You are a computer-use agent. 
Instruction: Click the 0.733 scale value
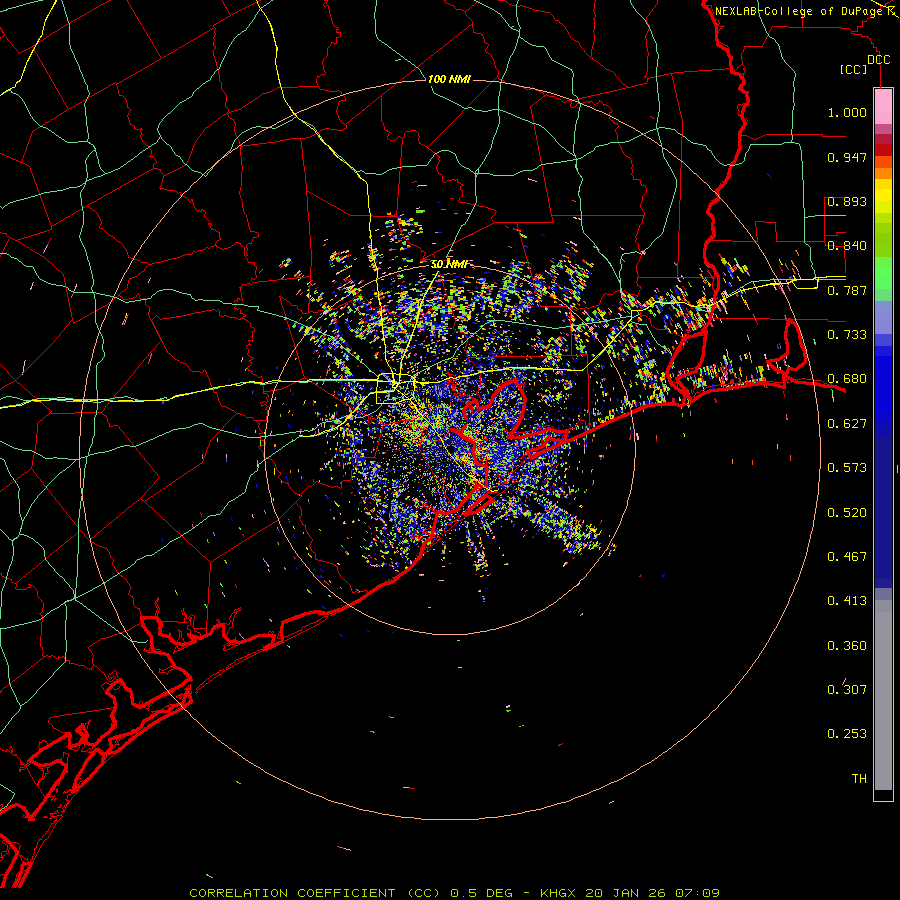(x=847, y=335)
